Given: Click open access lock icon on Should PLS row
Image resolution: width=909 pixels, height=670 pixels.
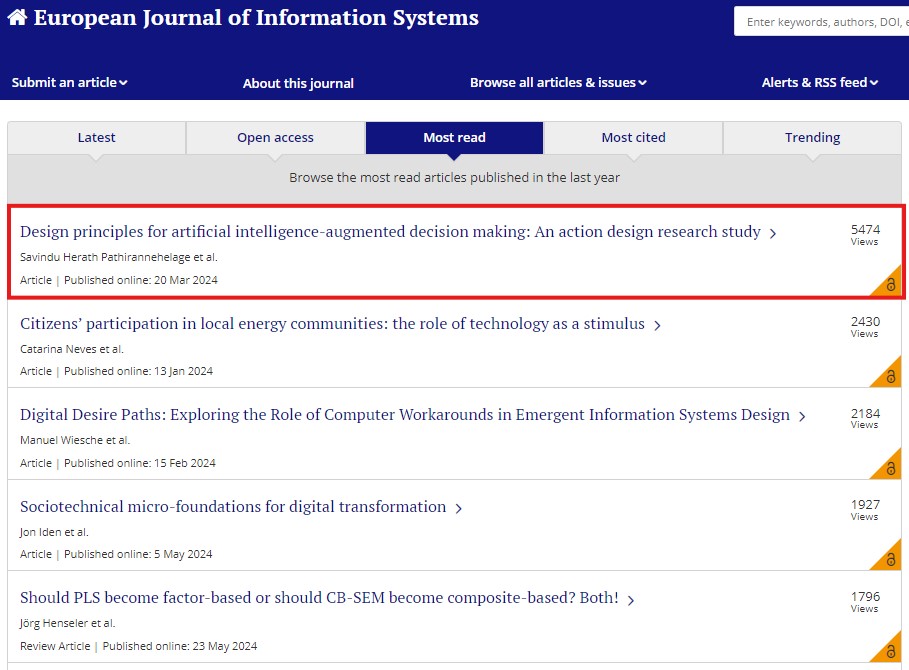Looking at the screenshot, I should pyautogui.click(x=890, y=651).
